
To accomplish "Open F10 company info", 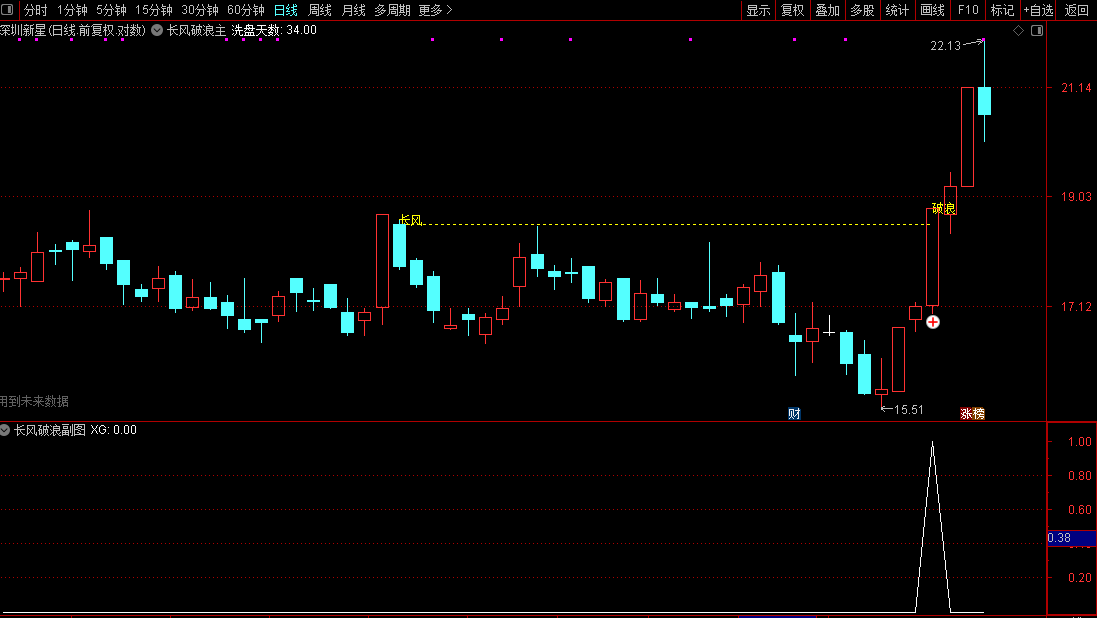I will coord(968,10).
